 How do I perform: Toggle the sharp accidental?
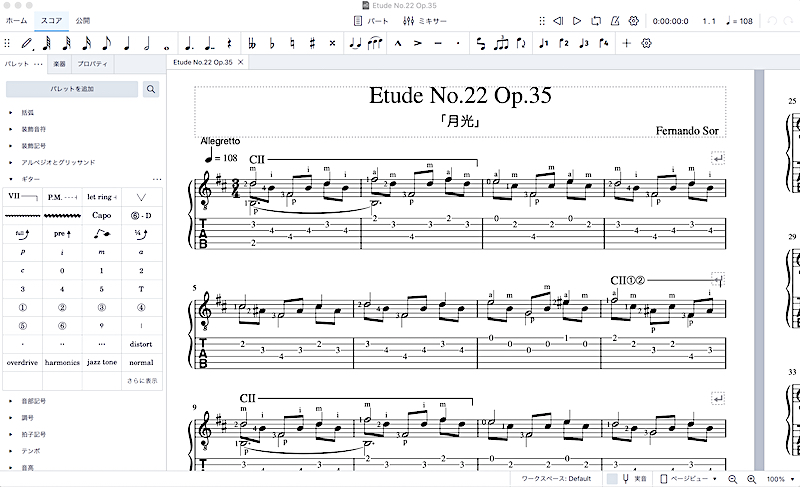[312, 44]
